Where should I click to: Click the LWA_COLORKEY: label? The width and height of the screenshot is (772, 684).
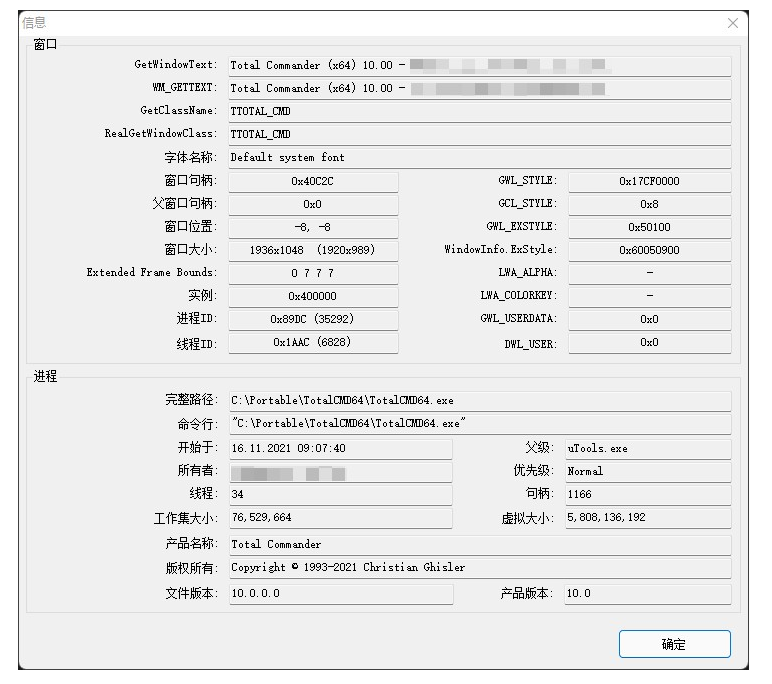[519, 295]
